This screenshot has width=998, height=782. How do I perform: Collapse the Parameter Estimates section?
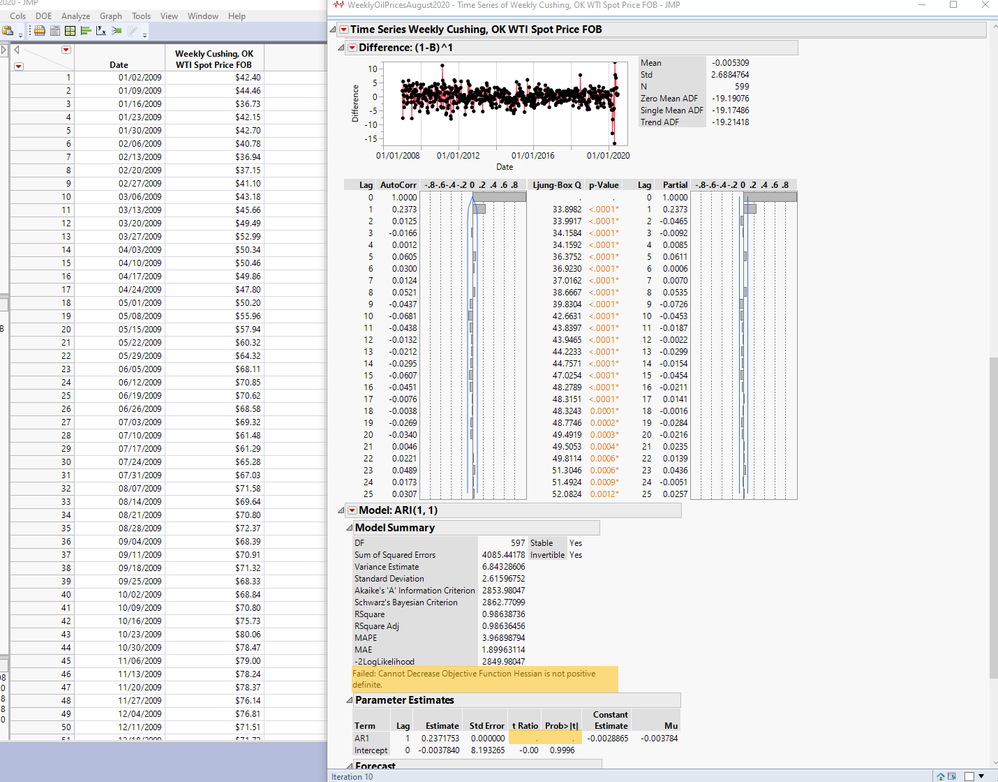coord(348,701)
